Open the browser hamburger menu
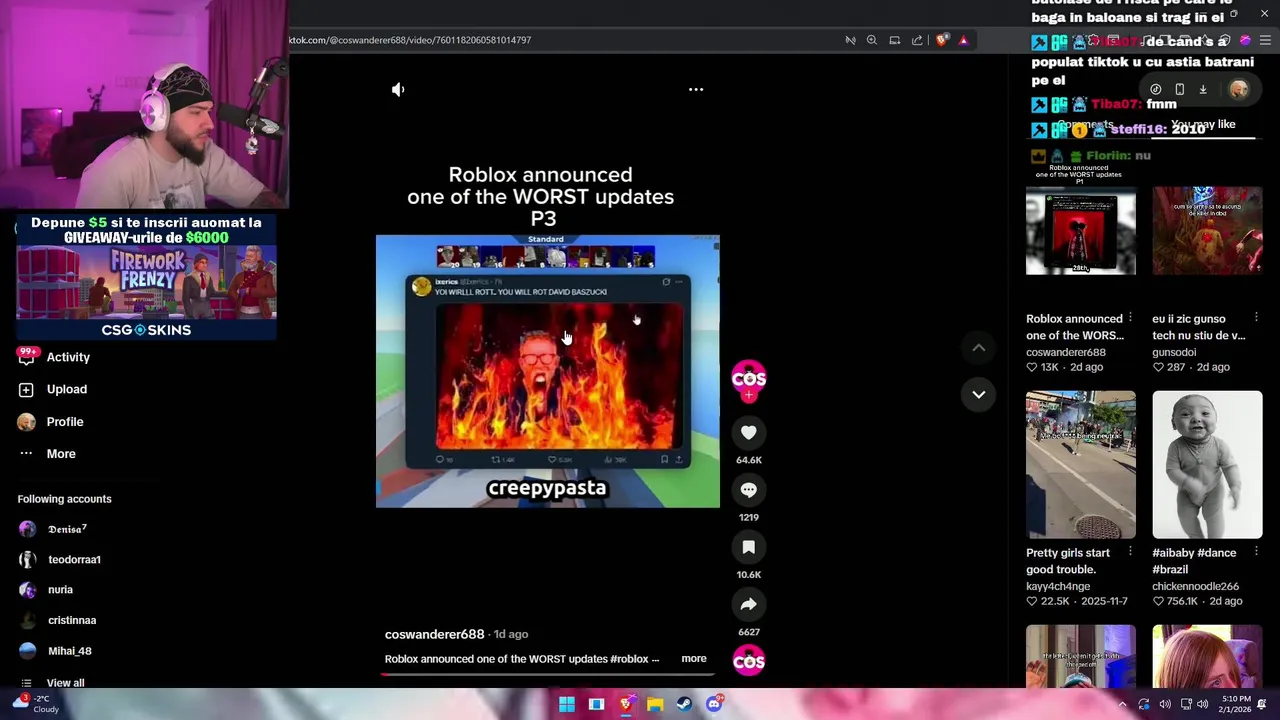 tap(1263, 40)
